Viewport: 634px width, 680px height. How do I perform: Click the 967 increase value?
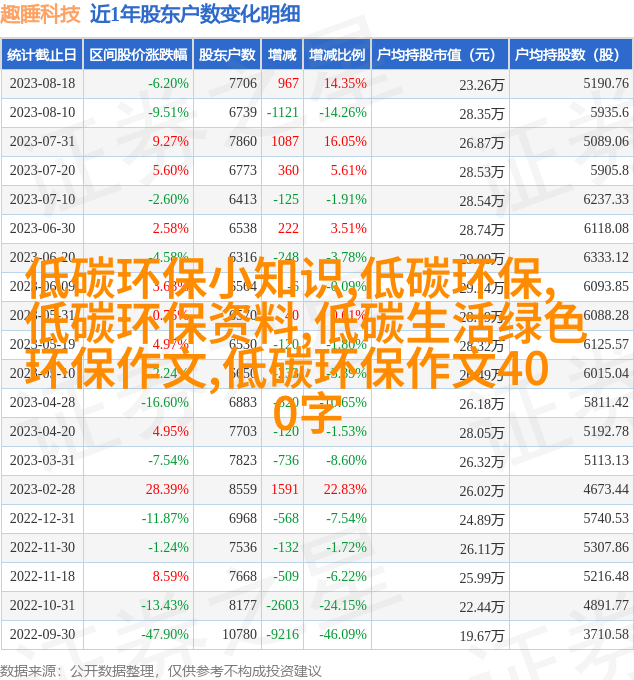(x=288, y=83)
